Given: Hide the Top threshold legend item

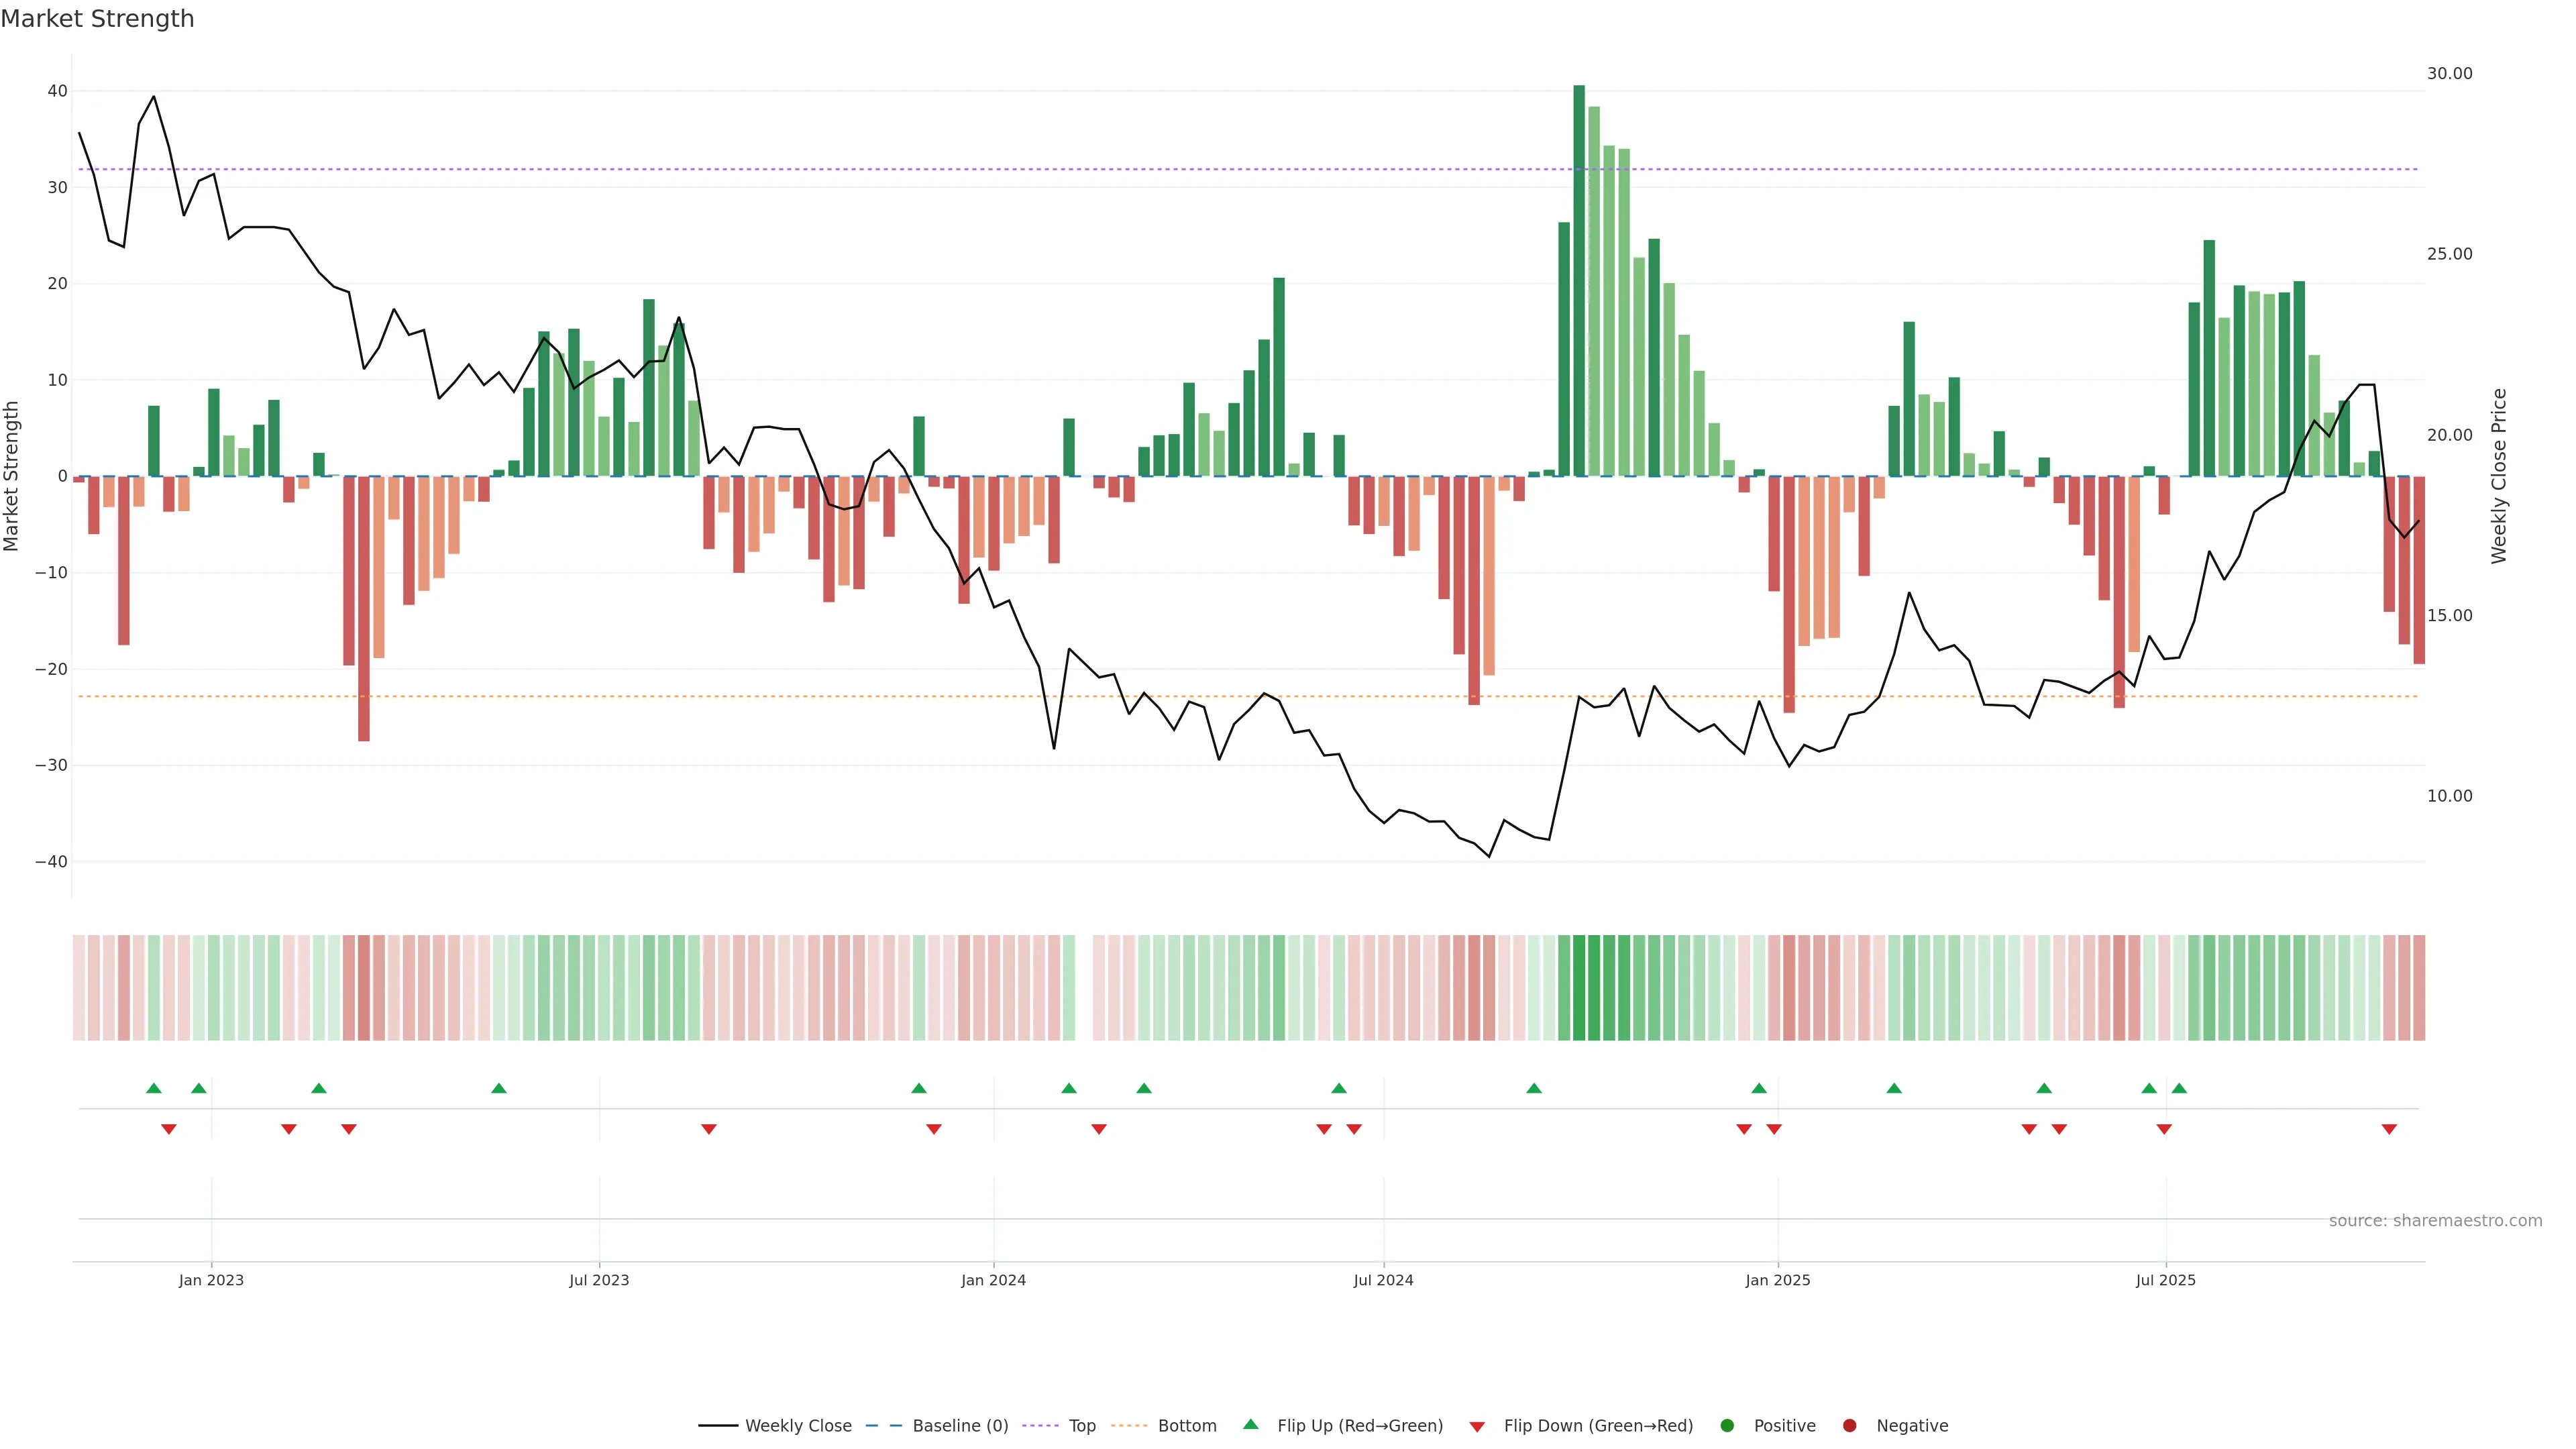Looking at the screenshot, I should click(1081, 1425).
